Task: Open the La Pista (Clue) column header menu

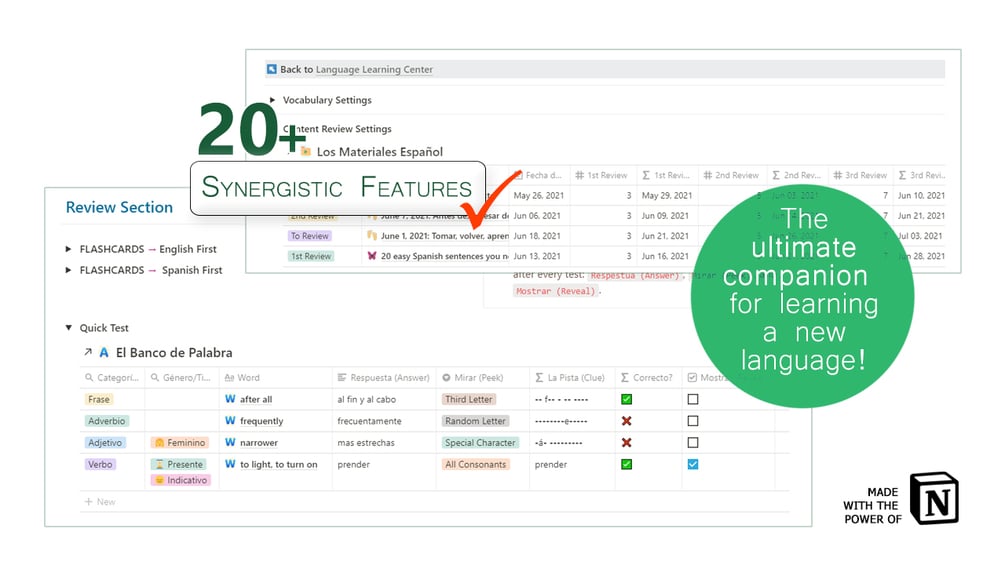Action: (x=572, y=378)
